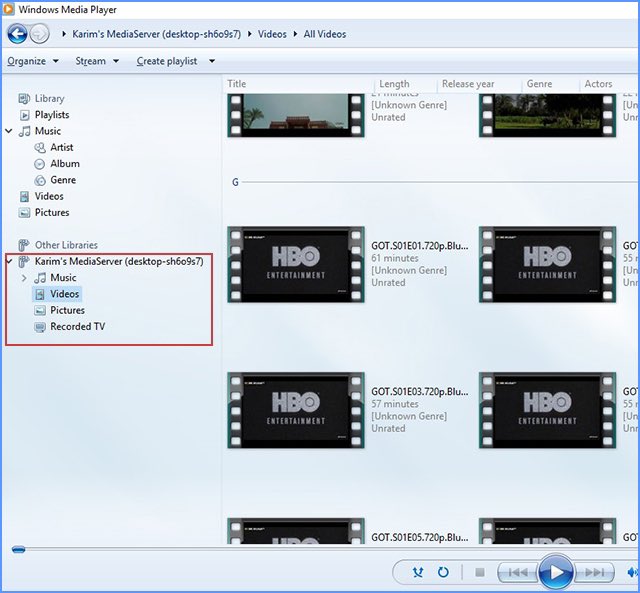Click music note icon under Karim's MediaServer
Screen dimensions: 640x593
(x=40, y=278)
